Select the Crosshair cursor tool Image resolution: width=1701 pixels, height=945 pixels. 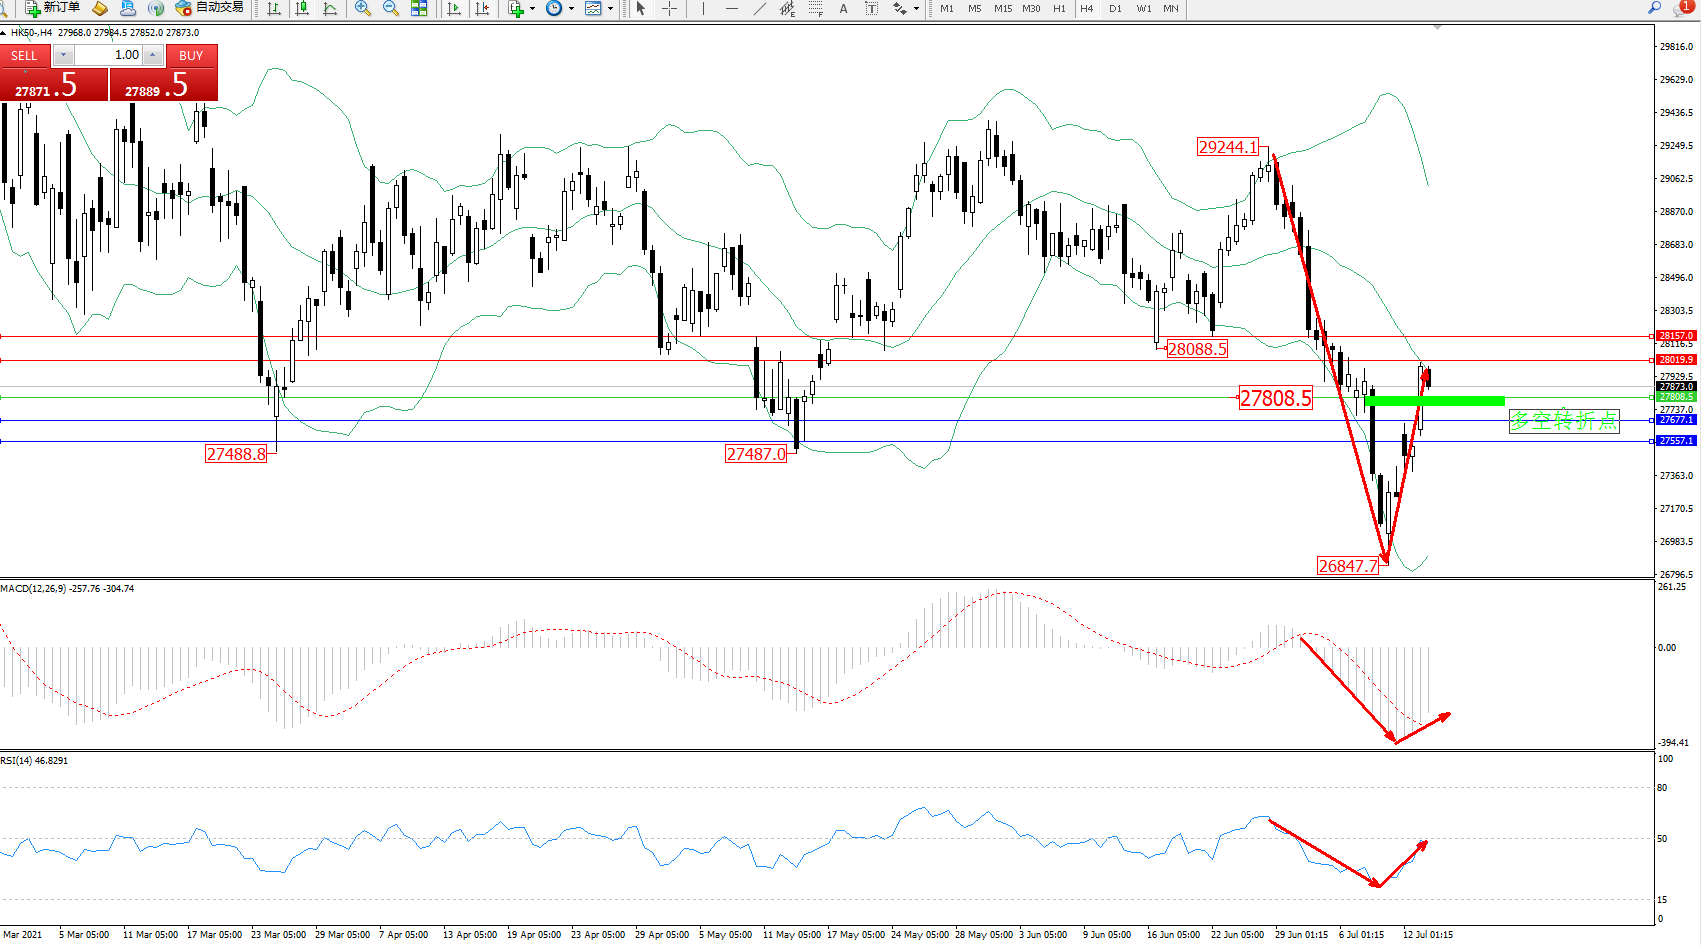[x=669, y=8]
